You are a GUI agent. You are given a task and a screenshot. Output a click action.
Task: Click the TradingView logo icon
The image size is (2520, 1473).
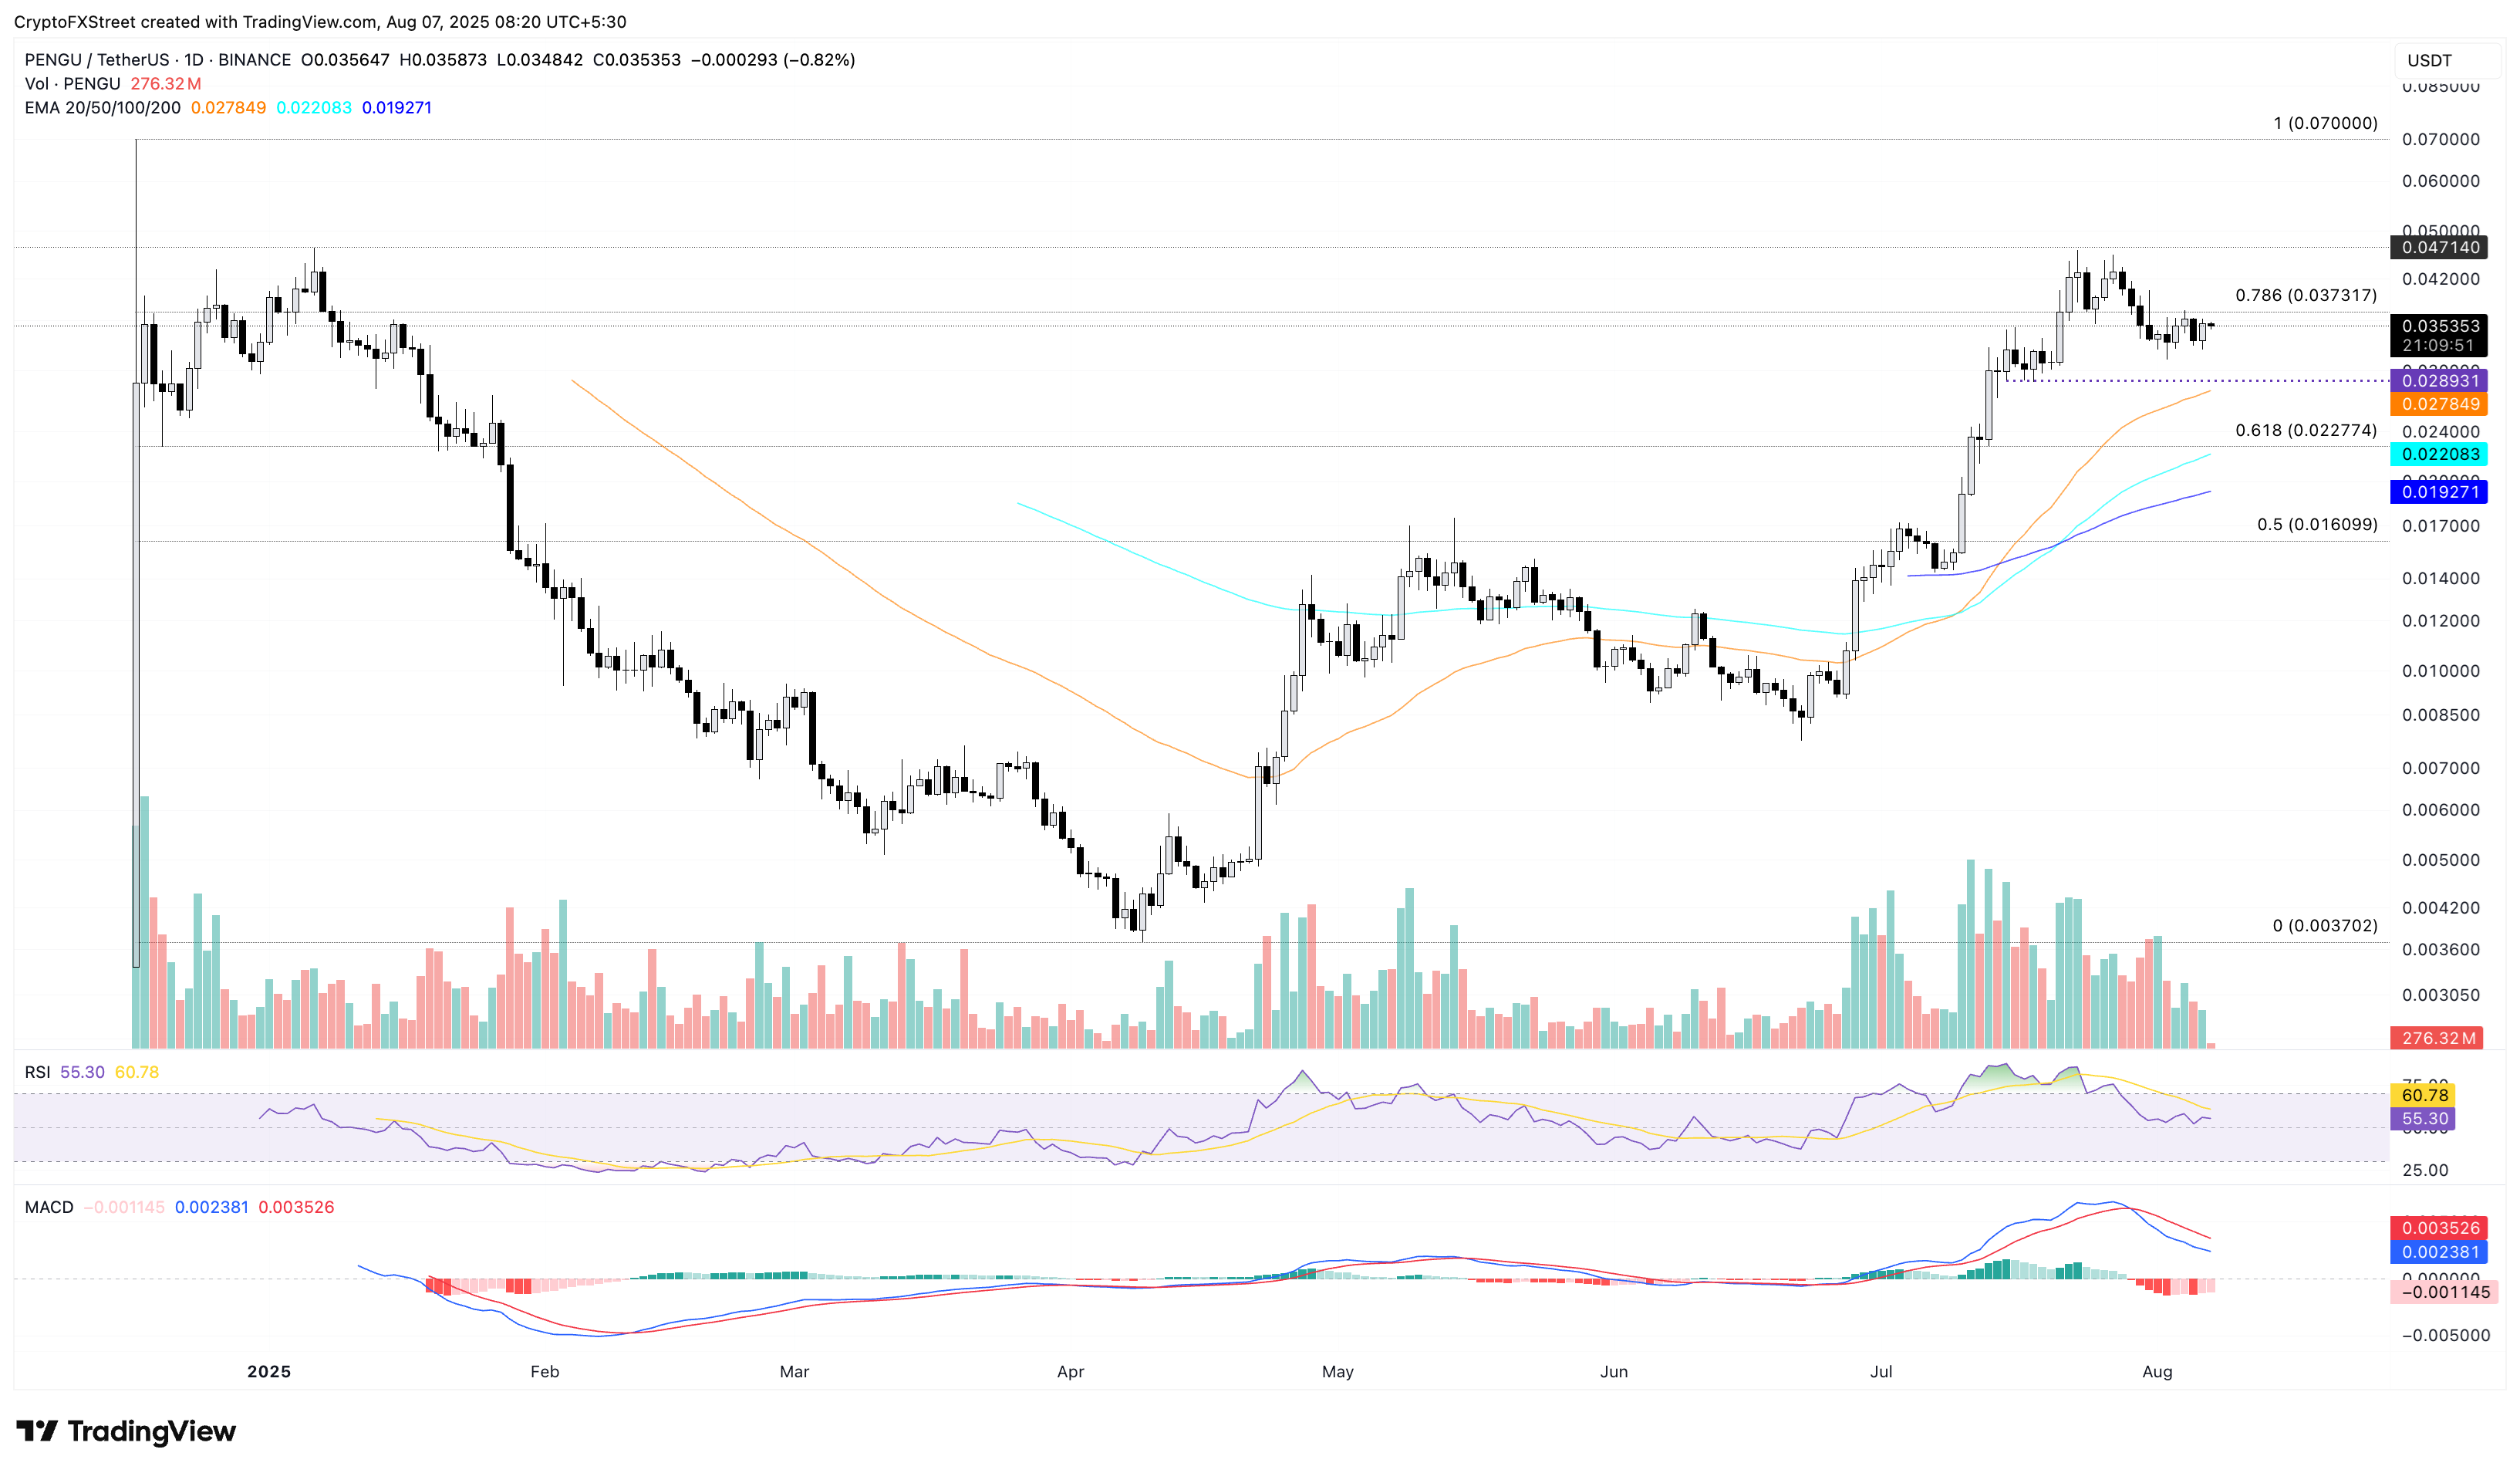click(x=38, y=1431)
